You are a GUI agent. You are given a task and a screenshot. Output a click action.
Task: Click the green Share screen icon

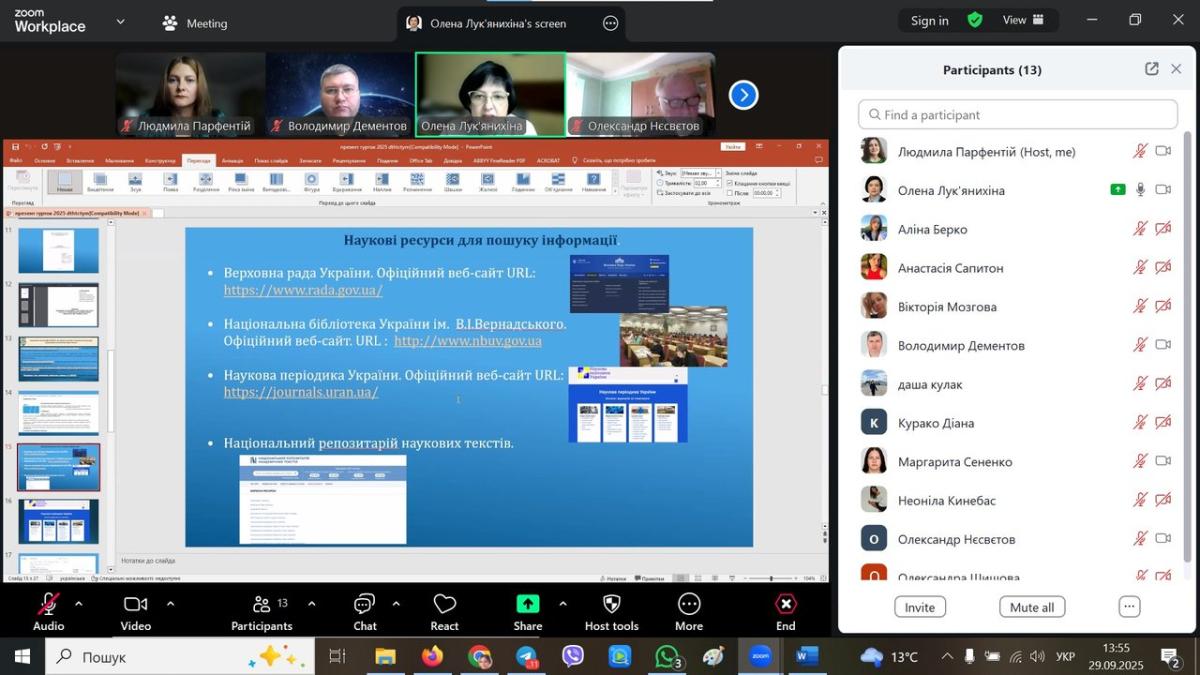[x=527, y=604]
